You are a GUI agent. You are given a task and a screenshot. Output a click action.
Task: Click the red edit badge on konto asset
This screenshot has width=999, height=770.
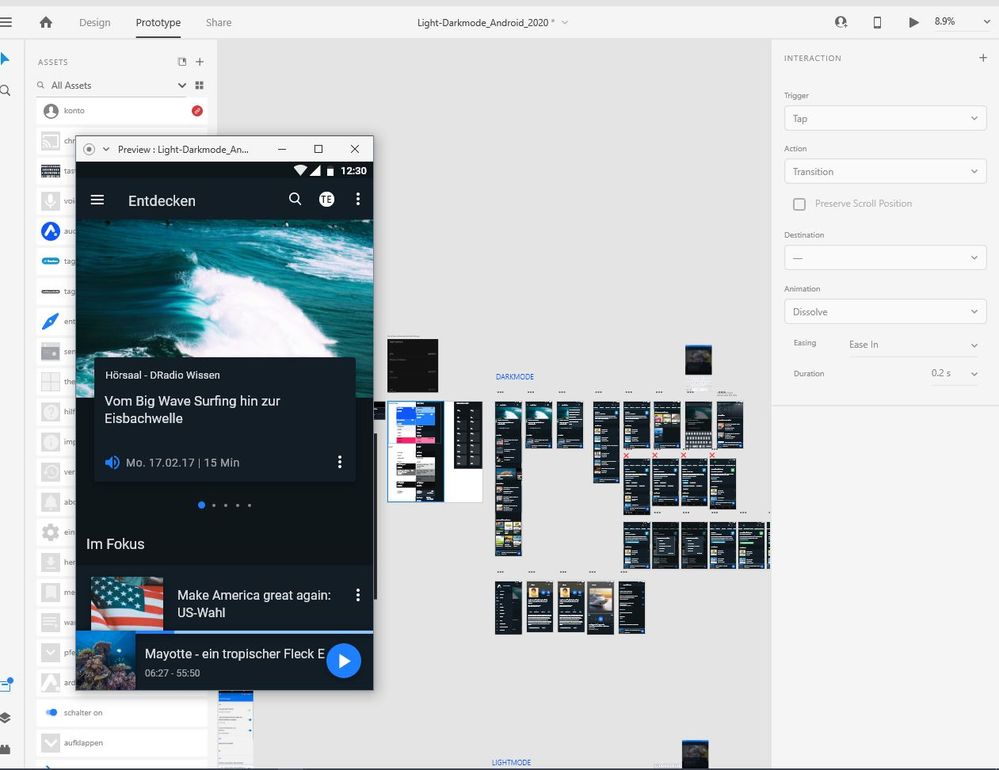198,111
